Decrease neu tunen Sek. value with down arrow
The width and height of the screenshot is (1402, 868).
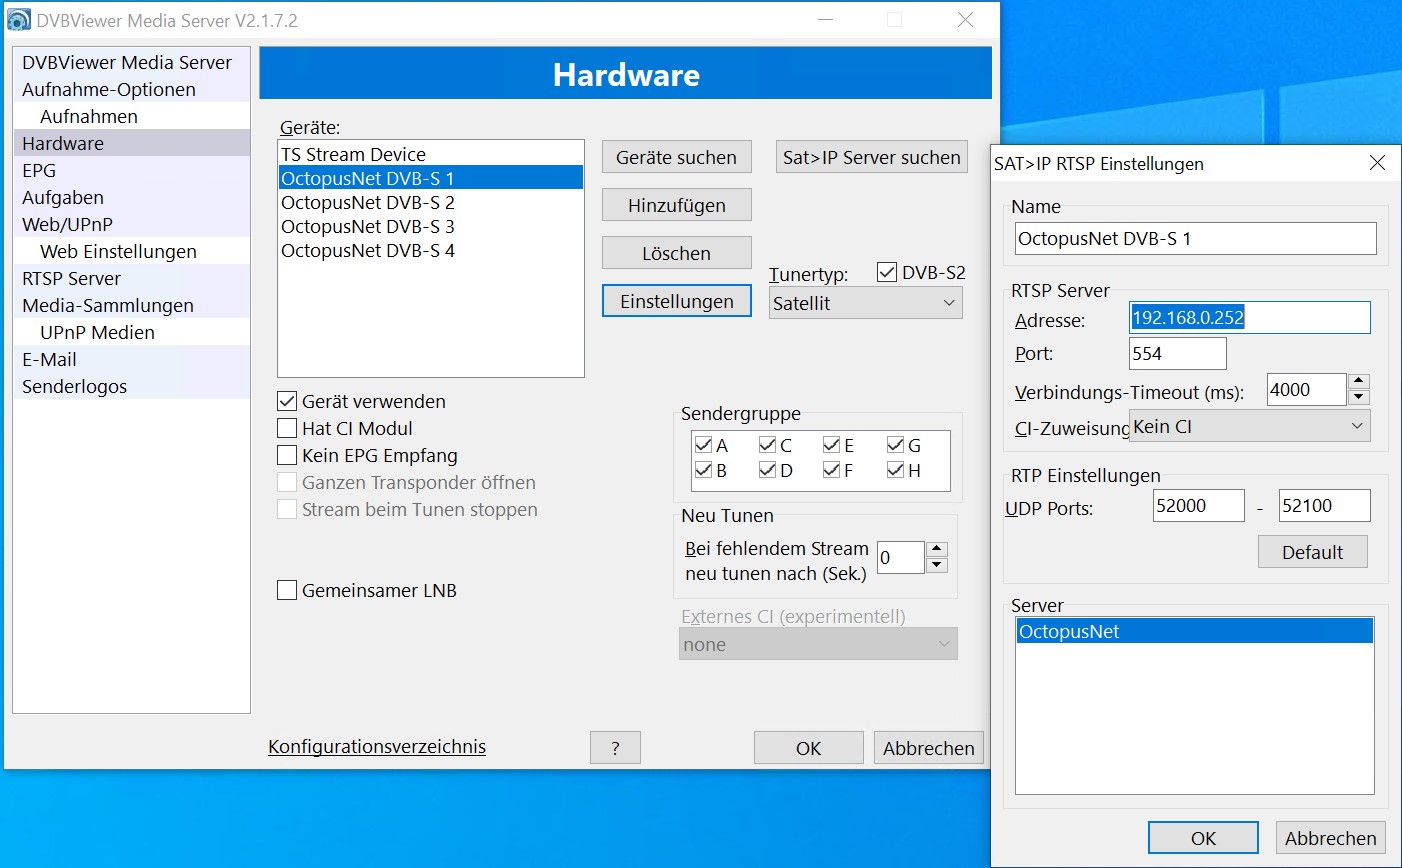[x=937, y=565]
